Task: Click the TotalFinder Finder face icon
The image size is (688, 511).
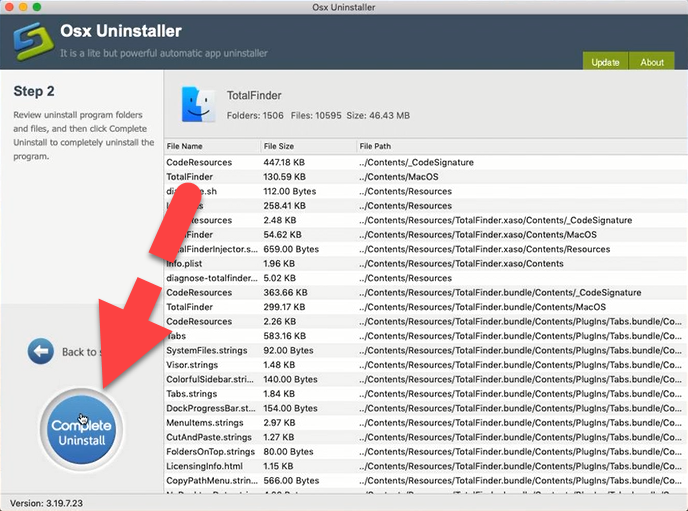Action: click(x=198, y=104)
